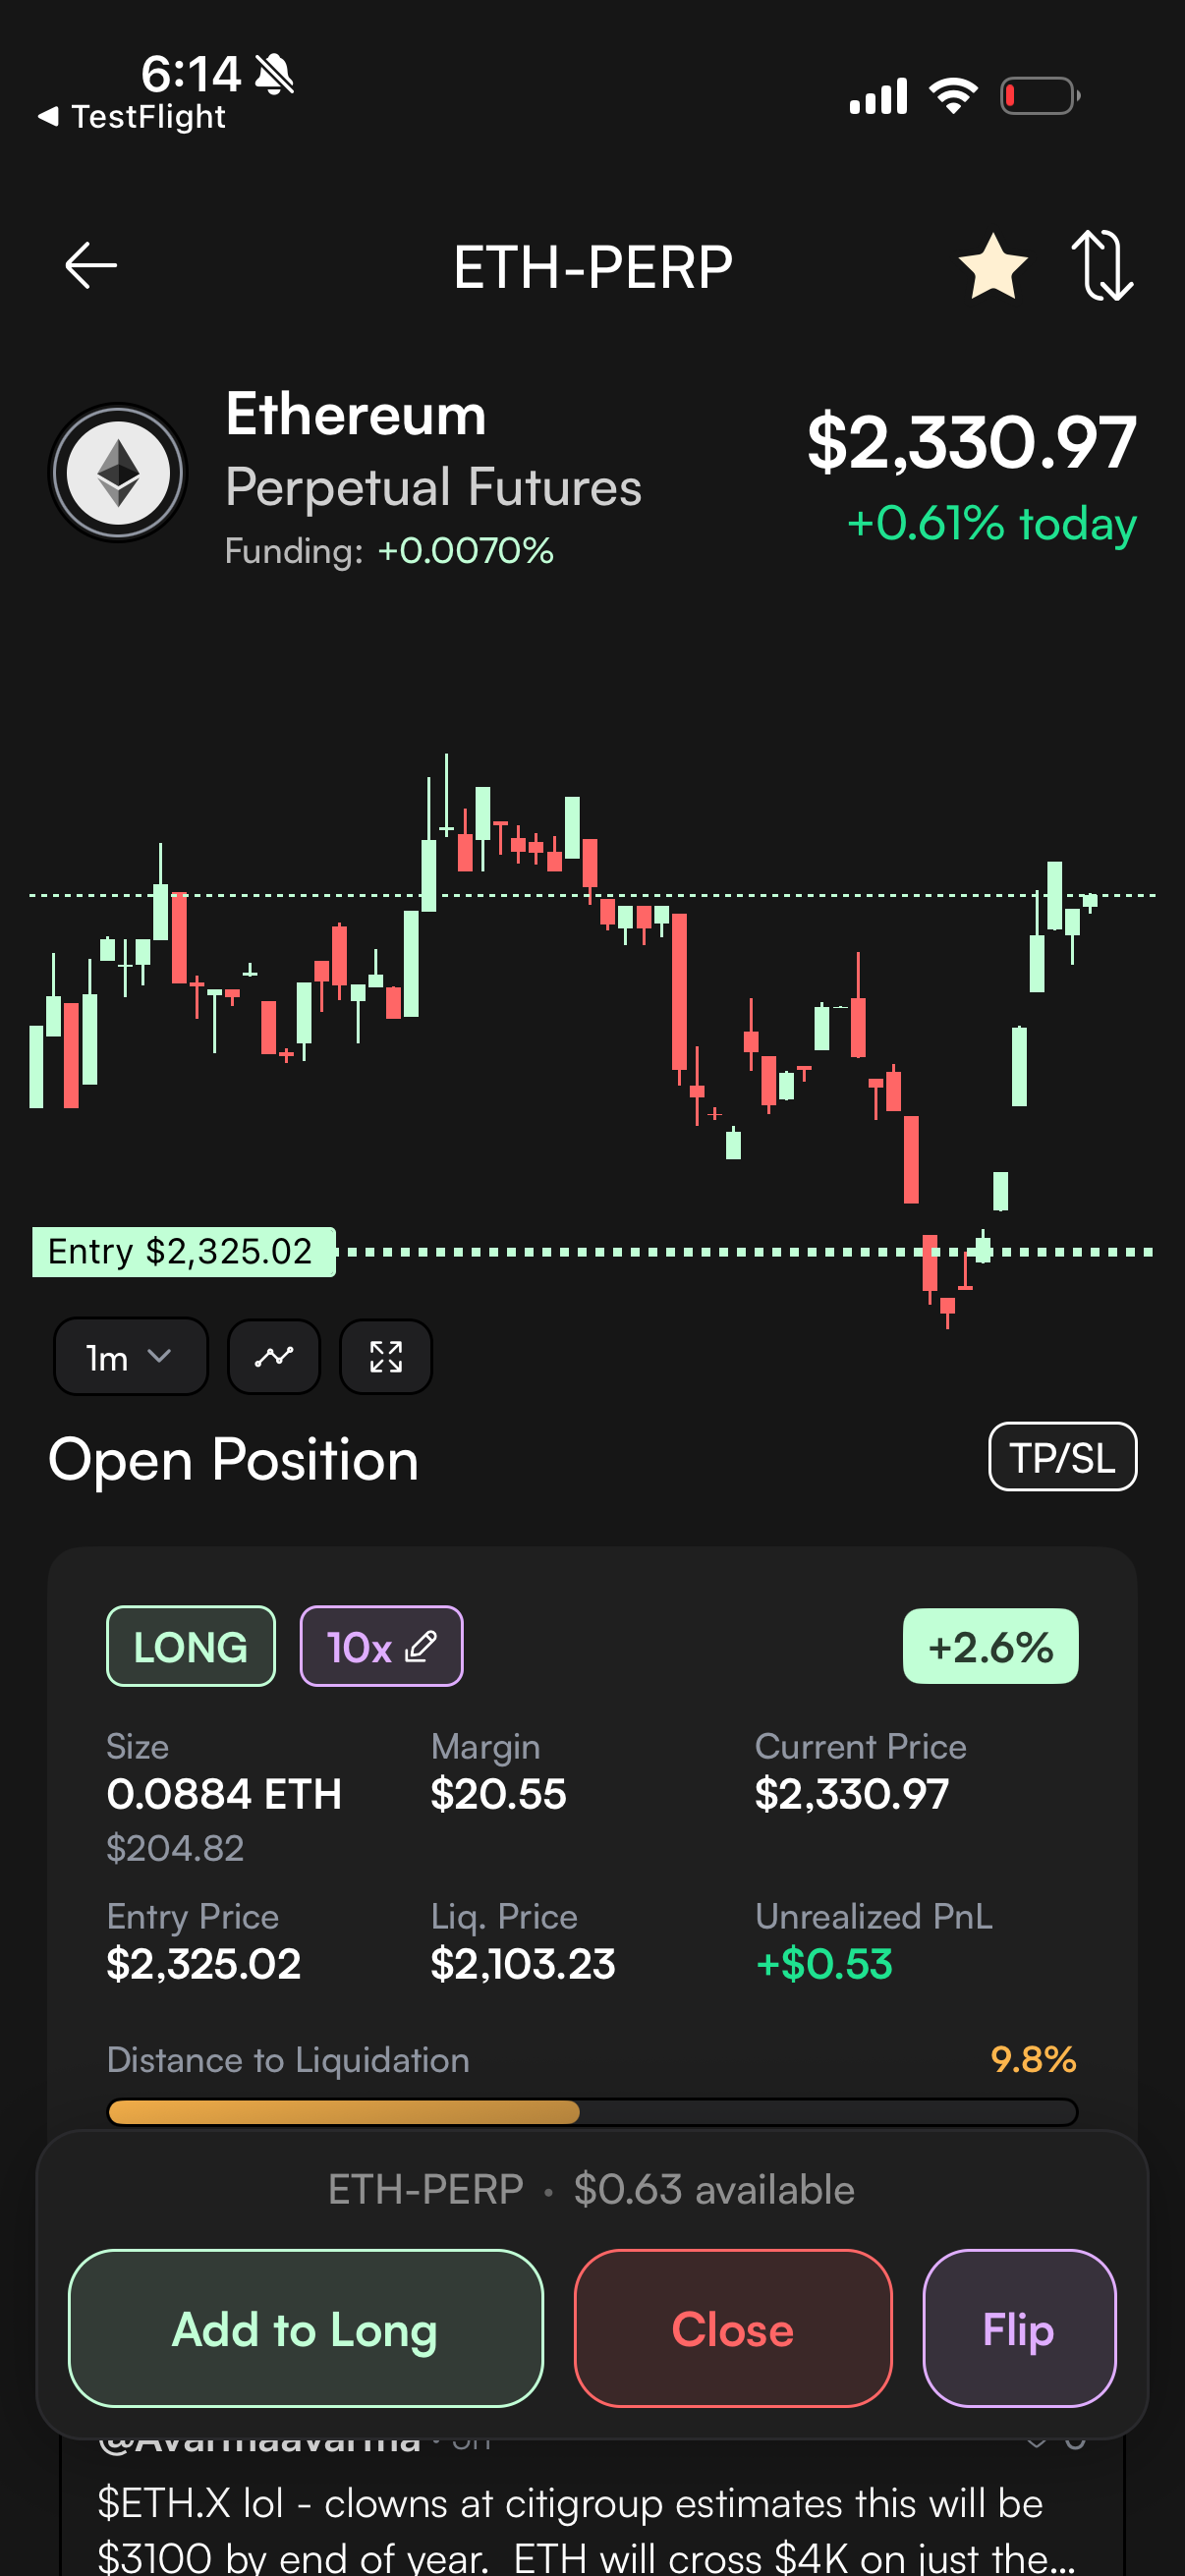This screenshot has height=2576, width=1185.
Task: Tap the +2.6% profit badge
Action: point(990,1647)
